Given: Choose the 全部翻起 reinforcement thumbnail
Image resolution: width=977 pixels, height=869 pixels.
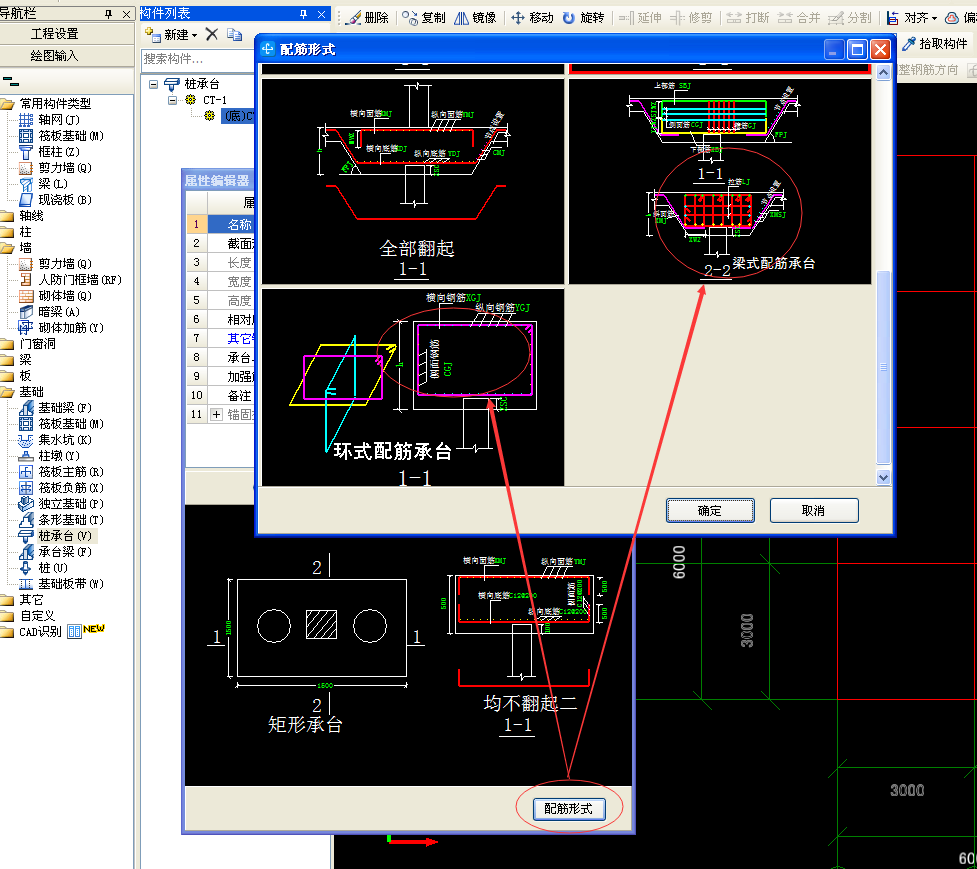Looking at the screenshot, I should tap(413, 181).
